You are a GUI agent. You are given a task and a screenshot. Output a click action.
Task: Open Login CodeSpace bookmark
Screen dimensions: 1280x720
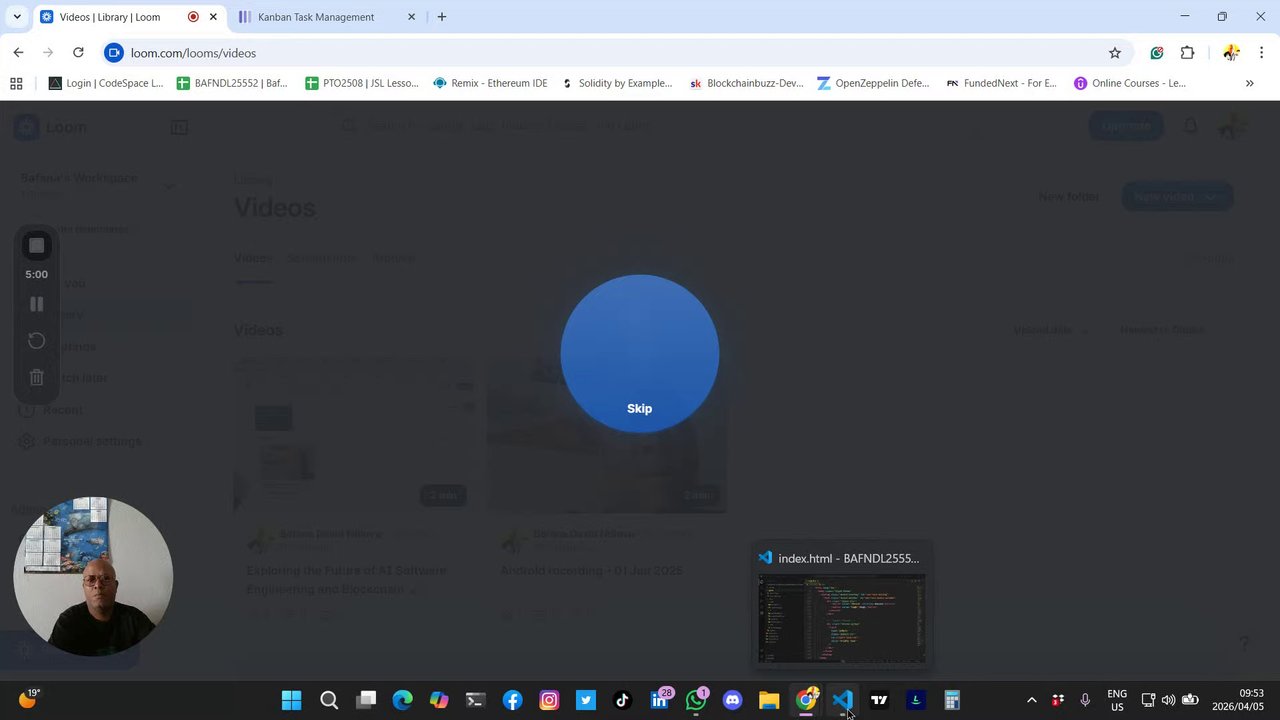[106, 83]
